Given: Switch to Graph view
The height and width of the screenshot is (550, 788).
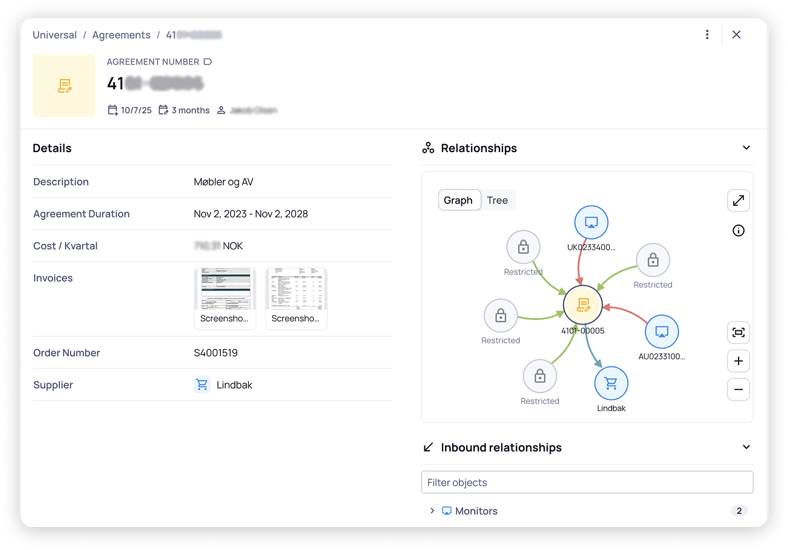Looking at the screenshot, I should [458, 200].
